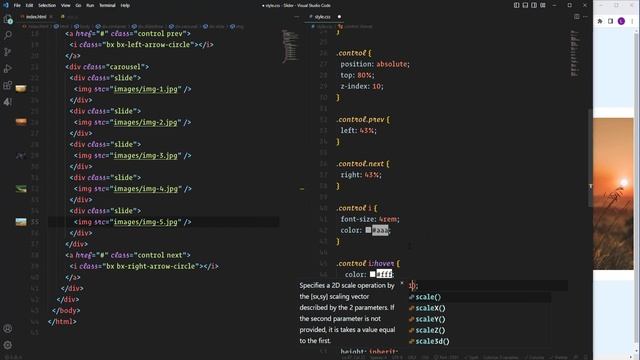
Task: Open color picker for #fff swatch
Action: coord(372,274)
